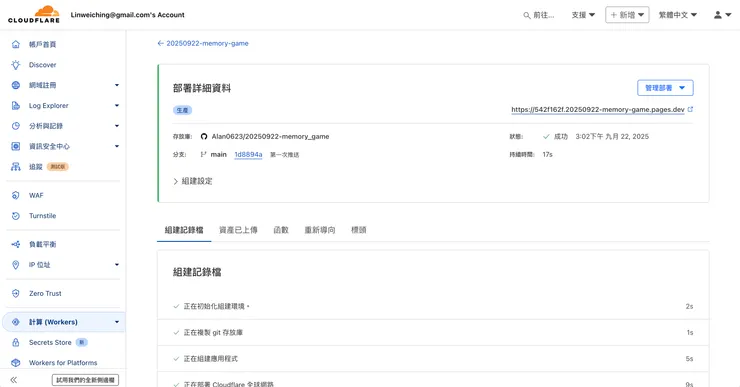740x387 pixels.
Task: Click the security center icon
Action: pos(16,146)
